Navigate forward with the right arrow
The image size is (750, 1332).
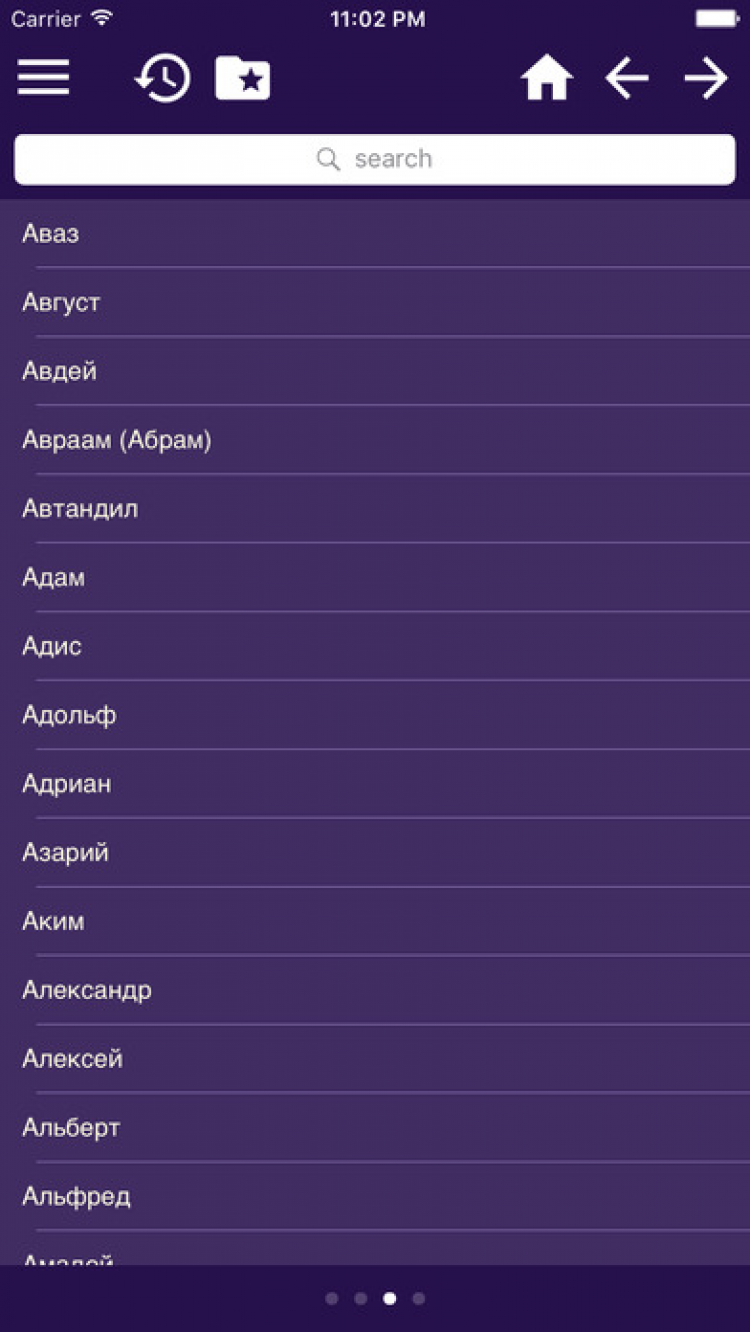706,78
